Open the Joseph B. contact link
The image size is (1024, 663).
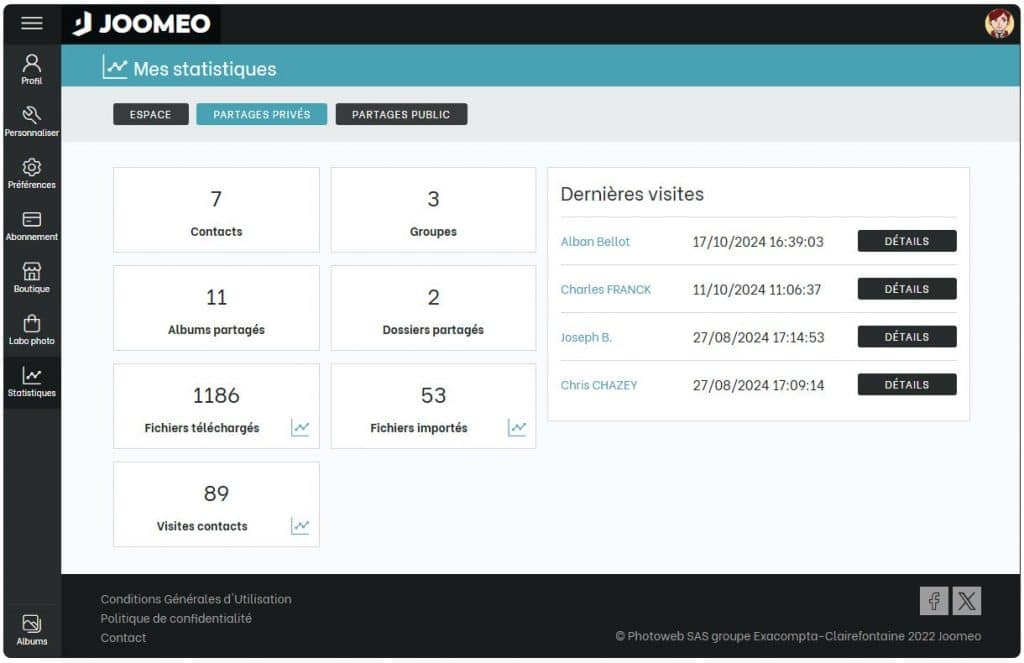pyautogui.click(x=586, y=337)
